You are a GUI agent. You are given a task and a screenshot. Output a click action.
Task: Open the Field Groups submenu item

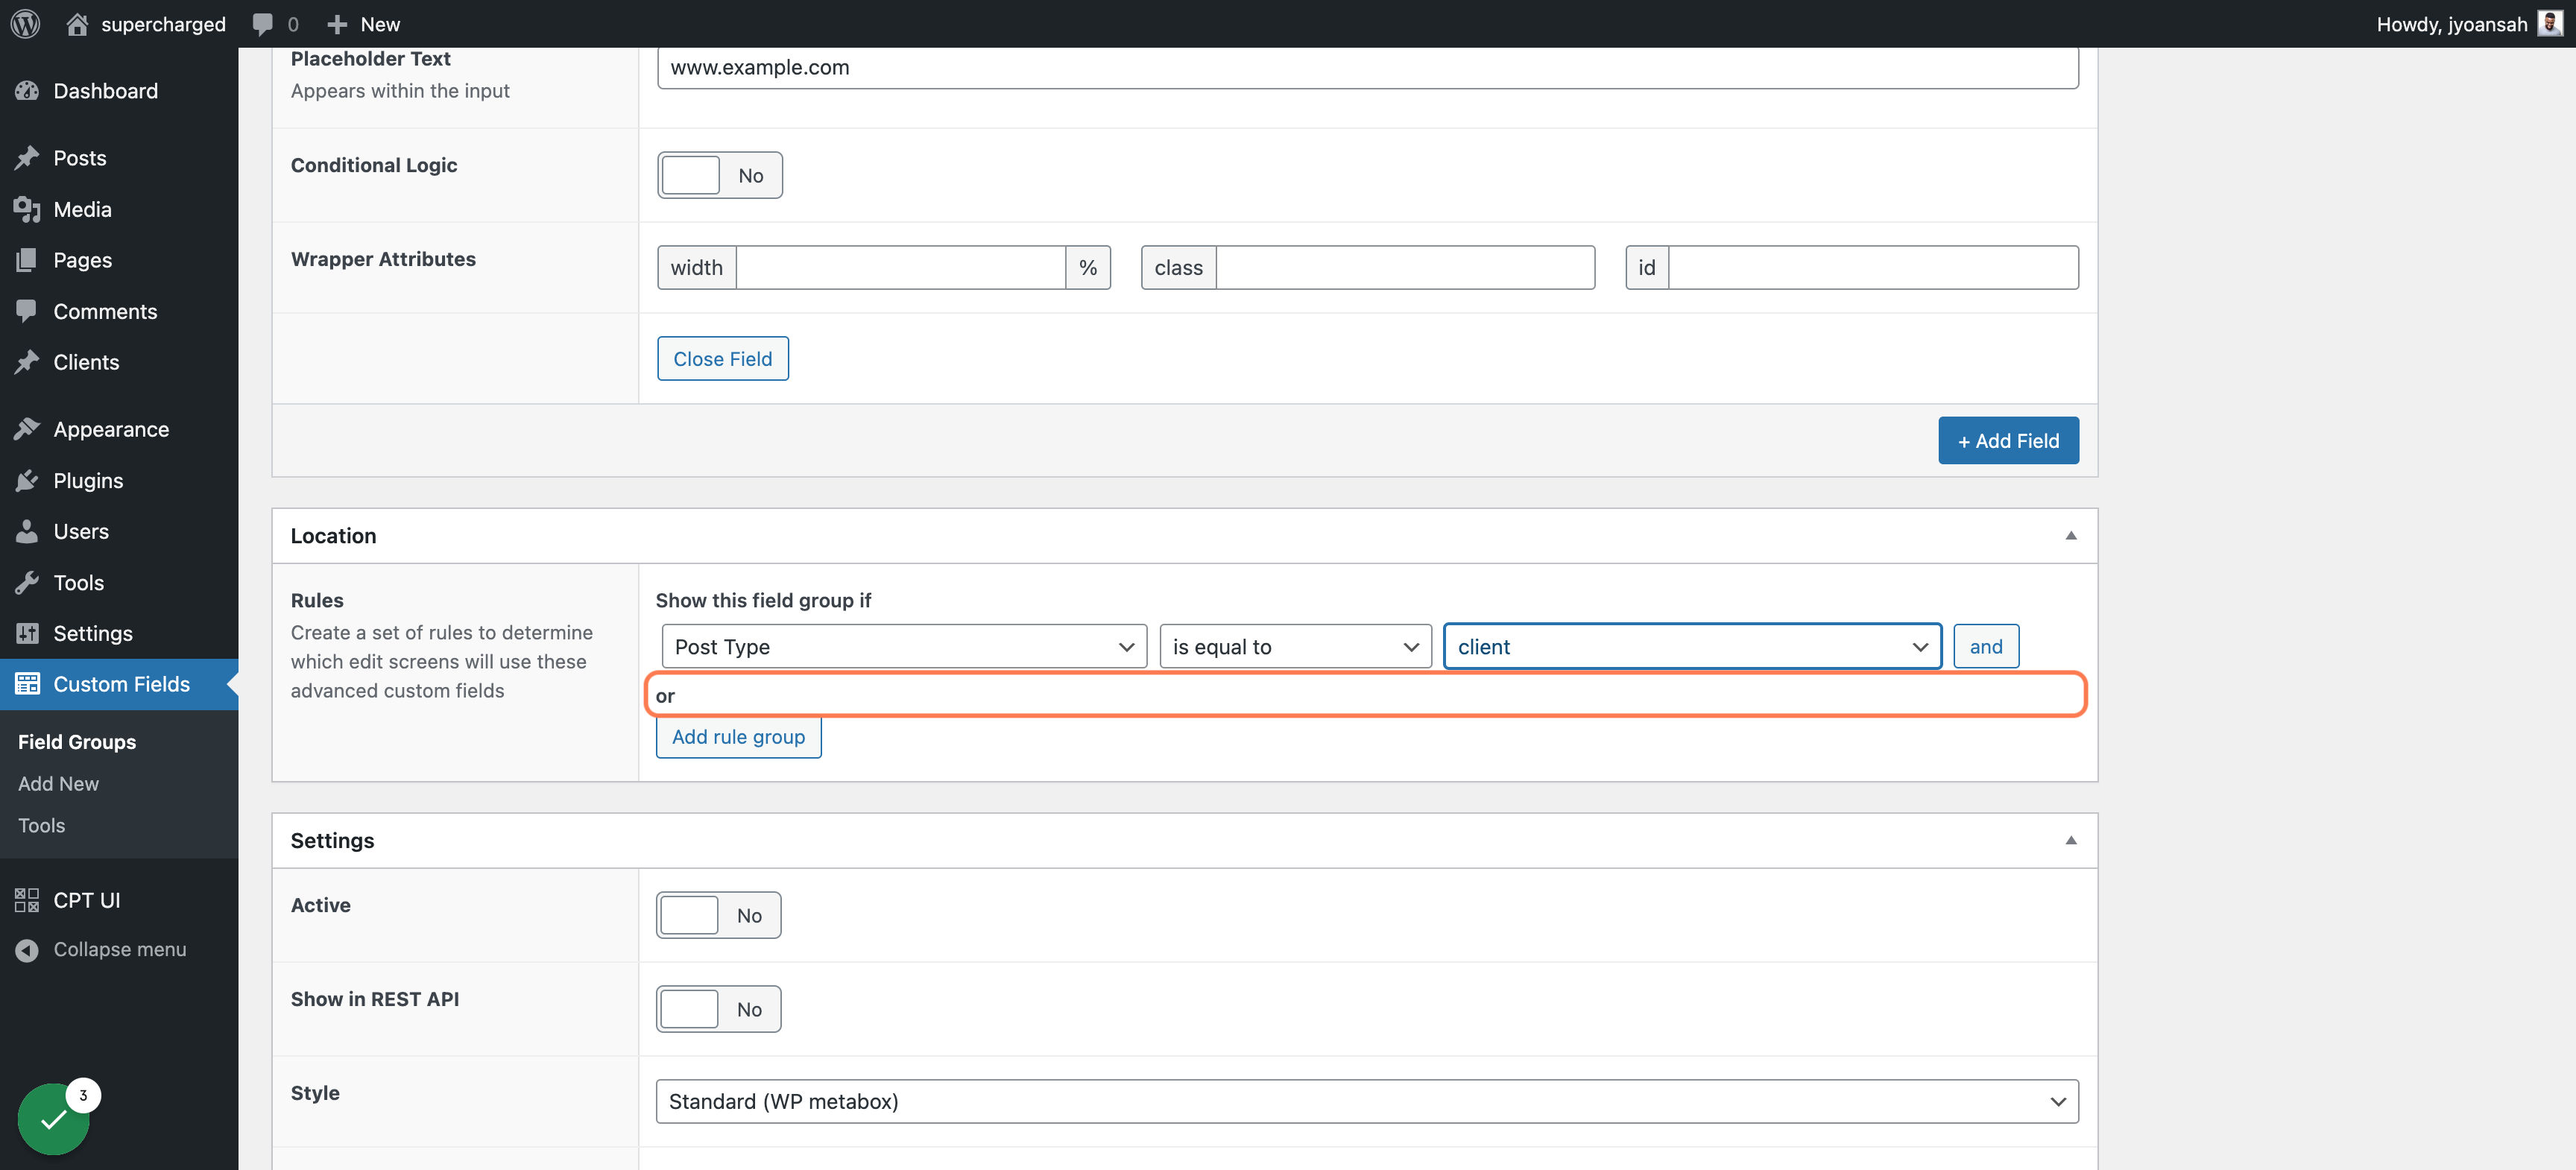77,742
